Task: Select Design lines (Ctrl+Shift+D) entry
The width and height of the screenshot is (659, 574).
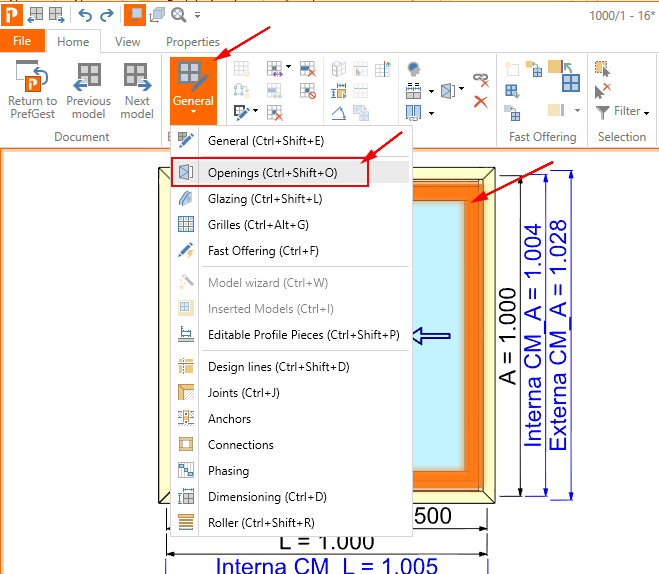Action: [x=291, y=366]
